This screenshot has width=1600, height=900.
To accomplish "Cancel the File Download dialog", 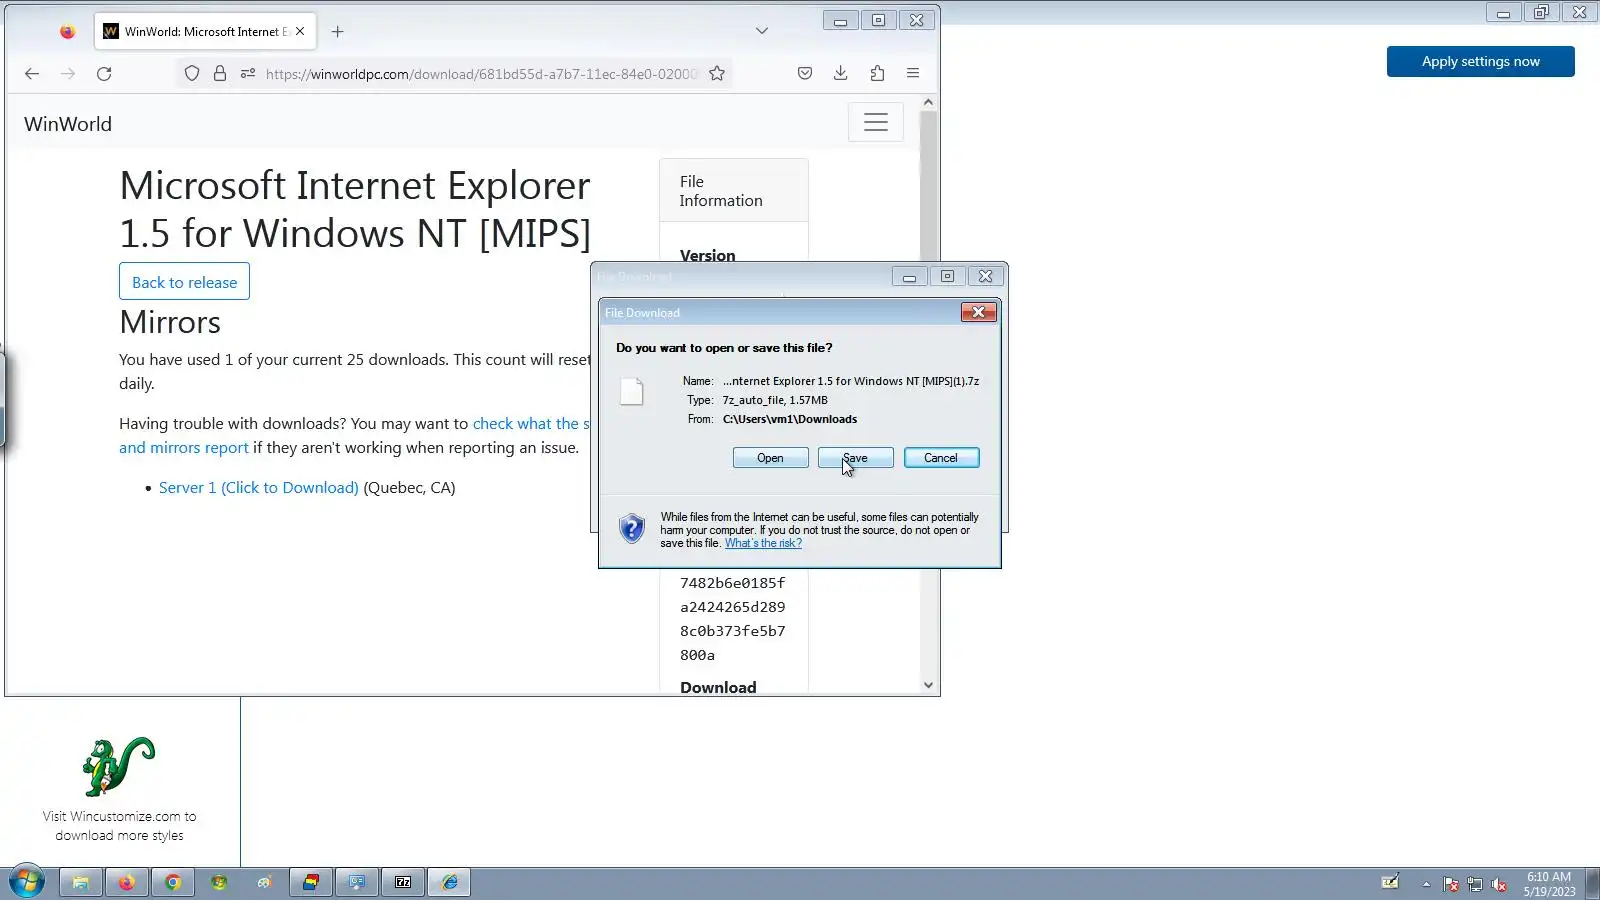I will [941, 458].
